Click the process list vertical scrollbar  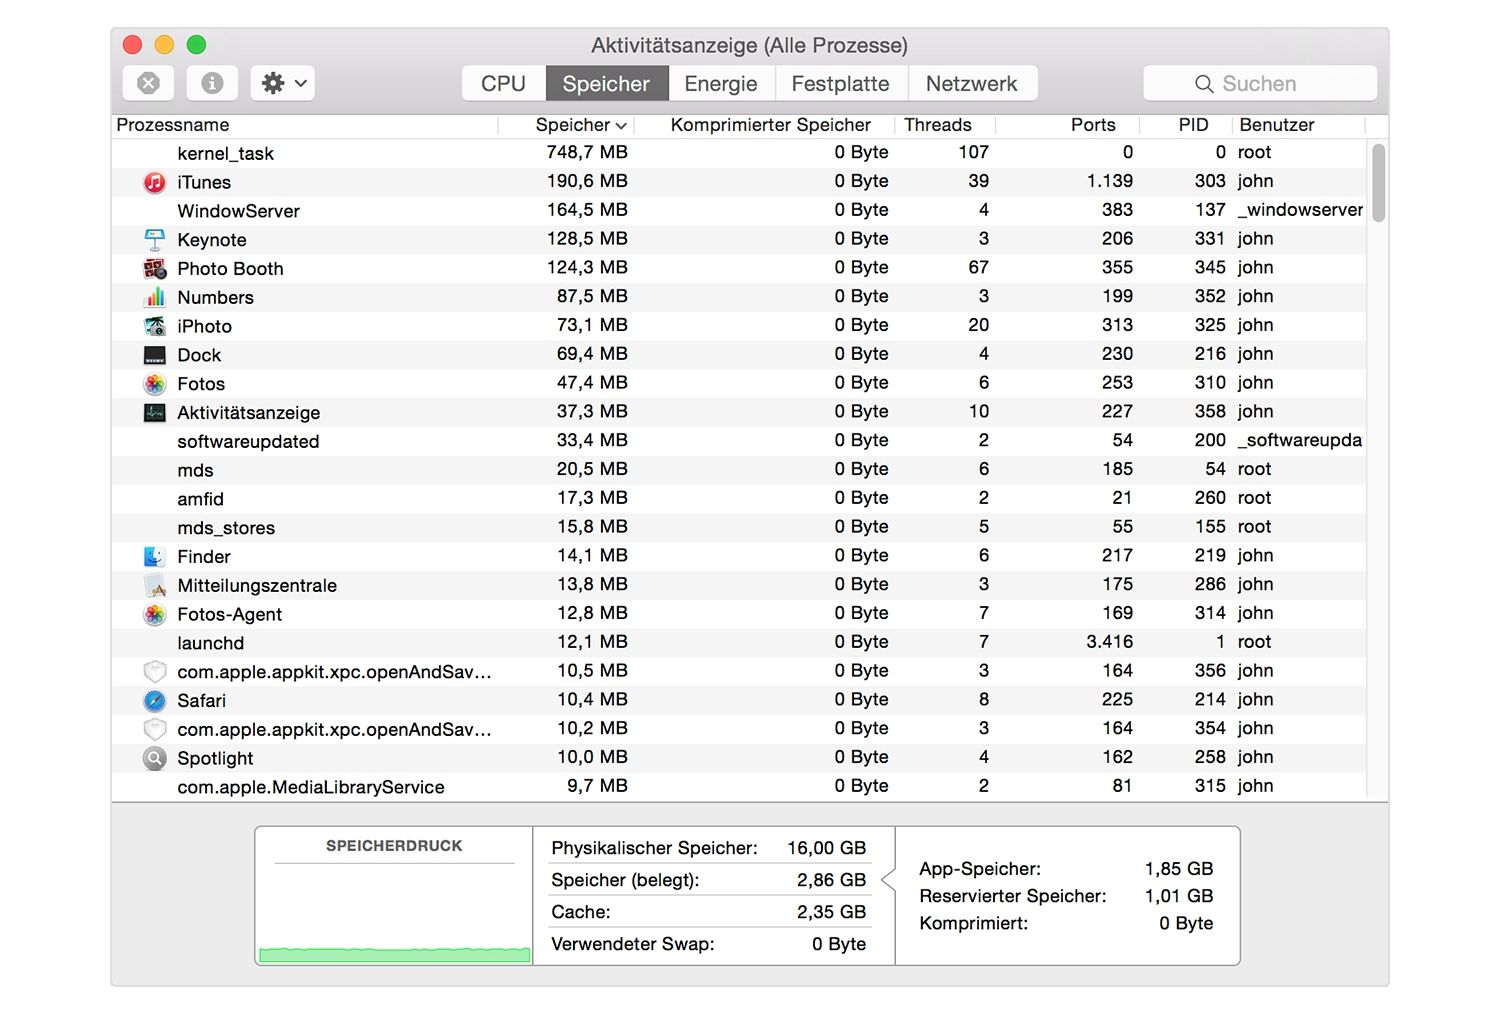tap(1378, 183)
